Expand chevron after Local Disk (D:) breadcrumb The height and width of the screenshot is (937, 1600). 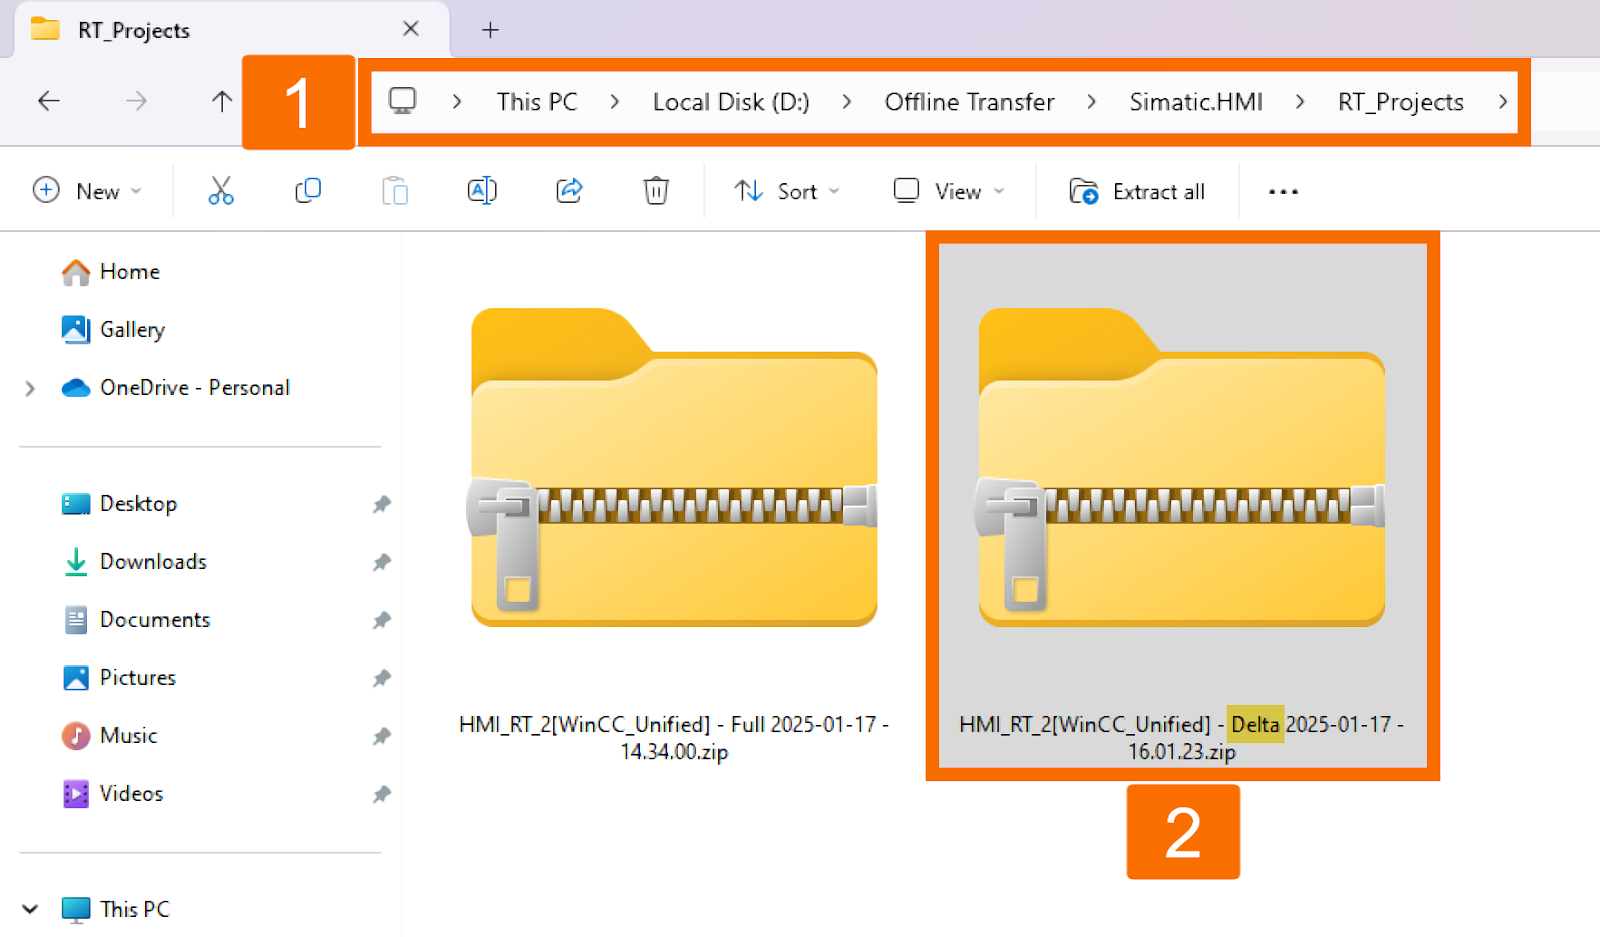coord(847,101)
